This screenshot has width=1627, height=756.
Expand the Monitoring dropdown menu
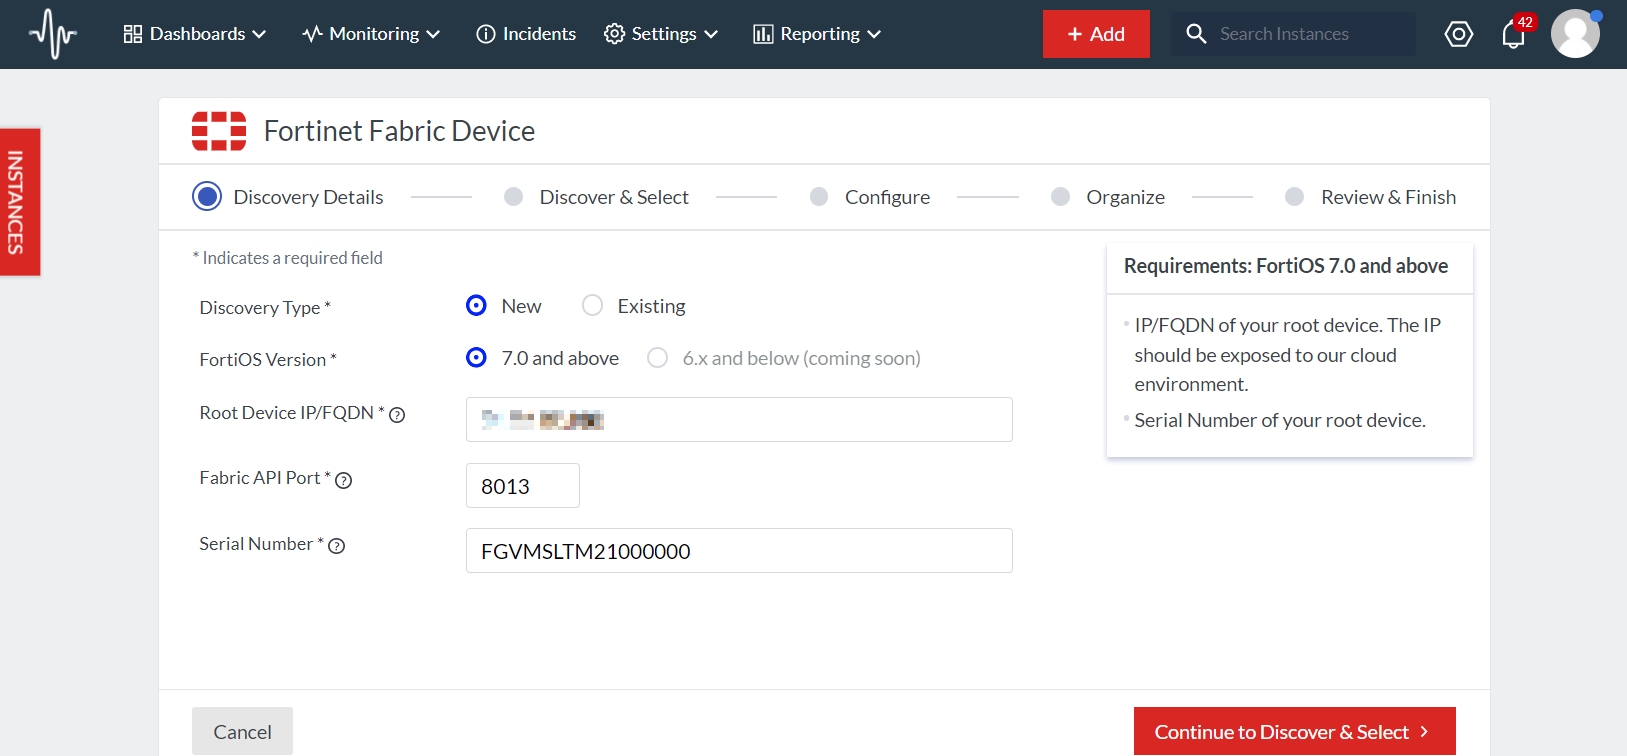click(371, 34)
